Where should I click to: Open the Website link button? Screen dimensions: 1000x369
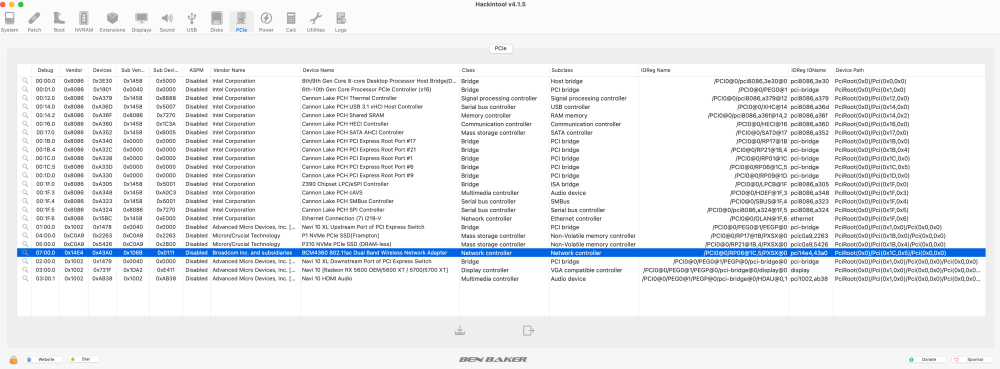(44, 359)
